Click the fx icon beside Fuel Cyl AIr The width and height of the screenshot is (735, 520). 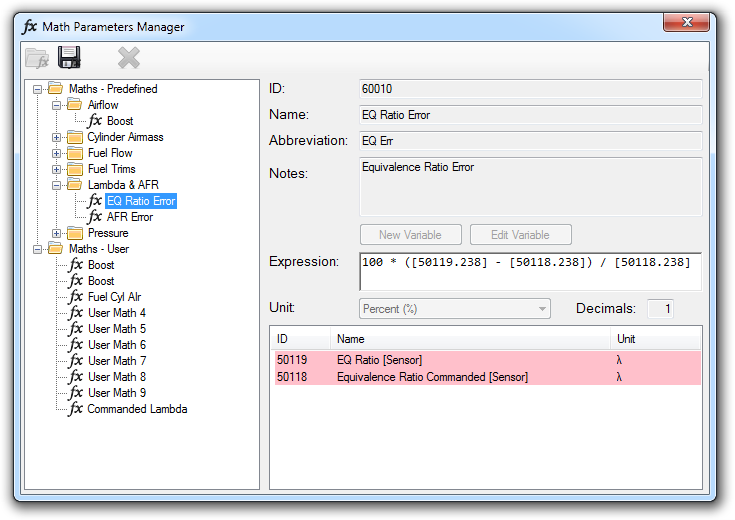[75, 297]
